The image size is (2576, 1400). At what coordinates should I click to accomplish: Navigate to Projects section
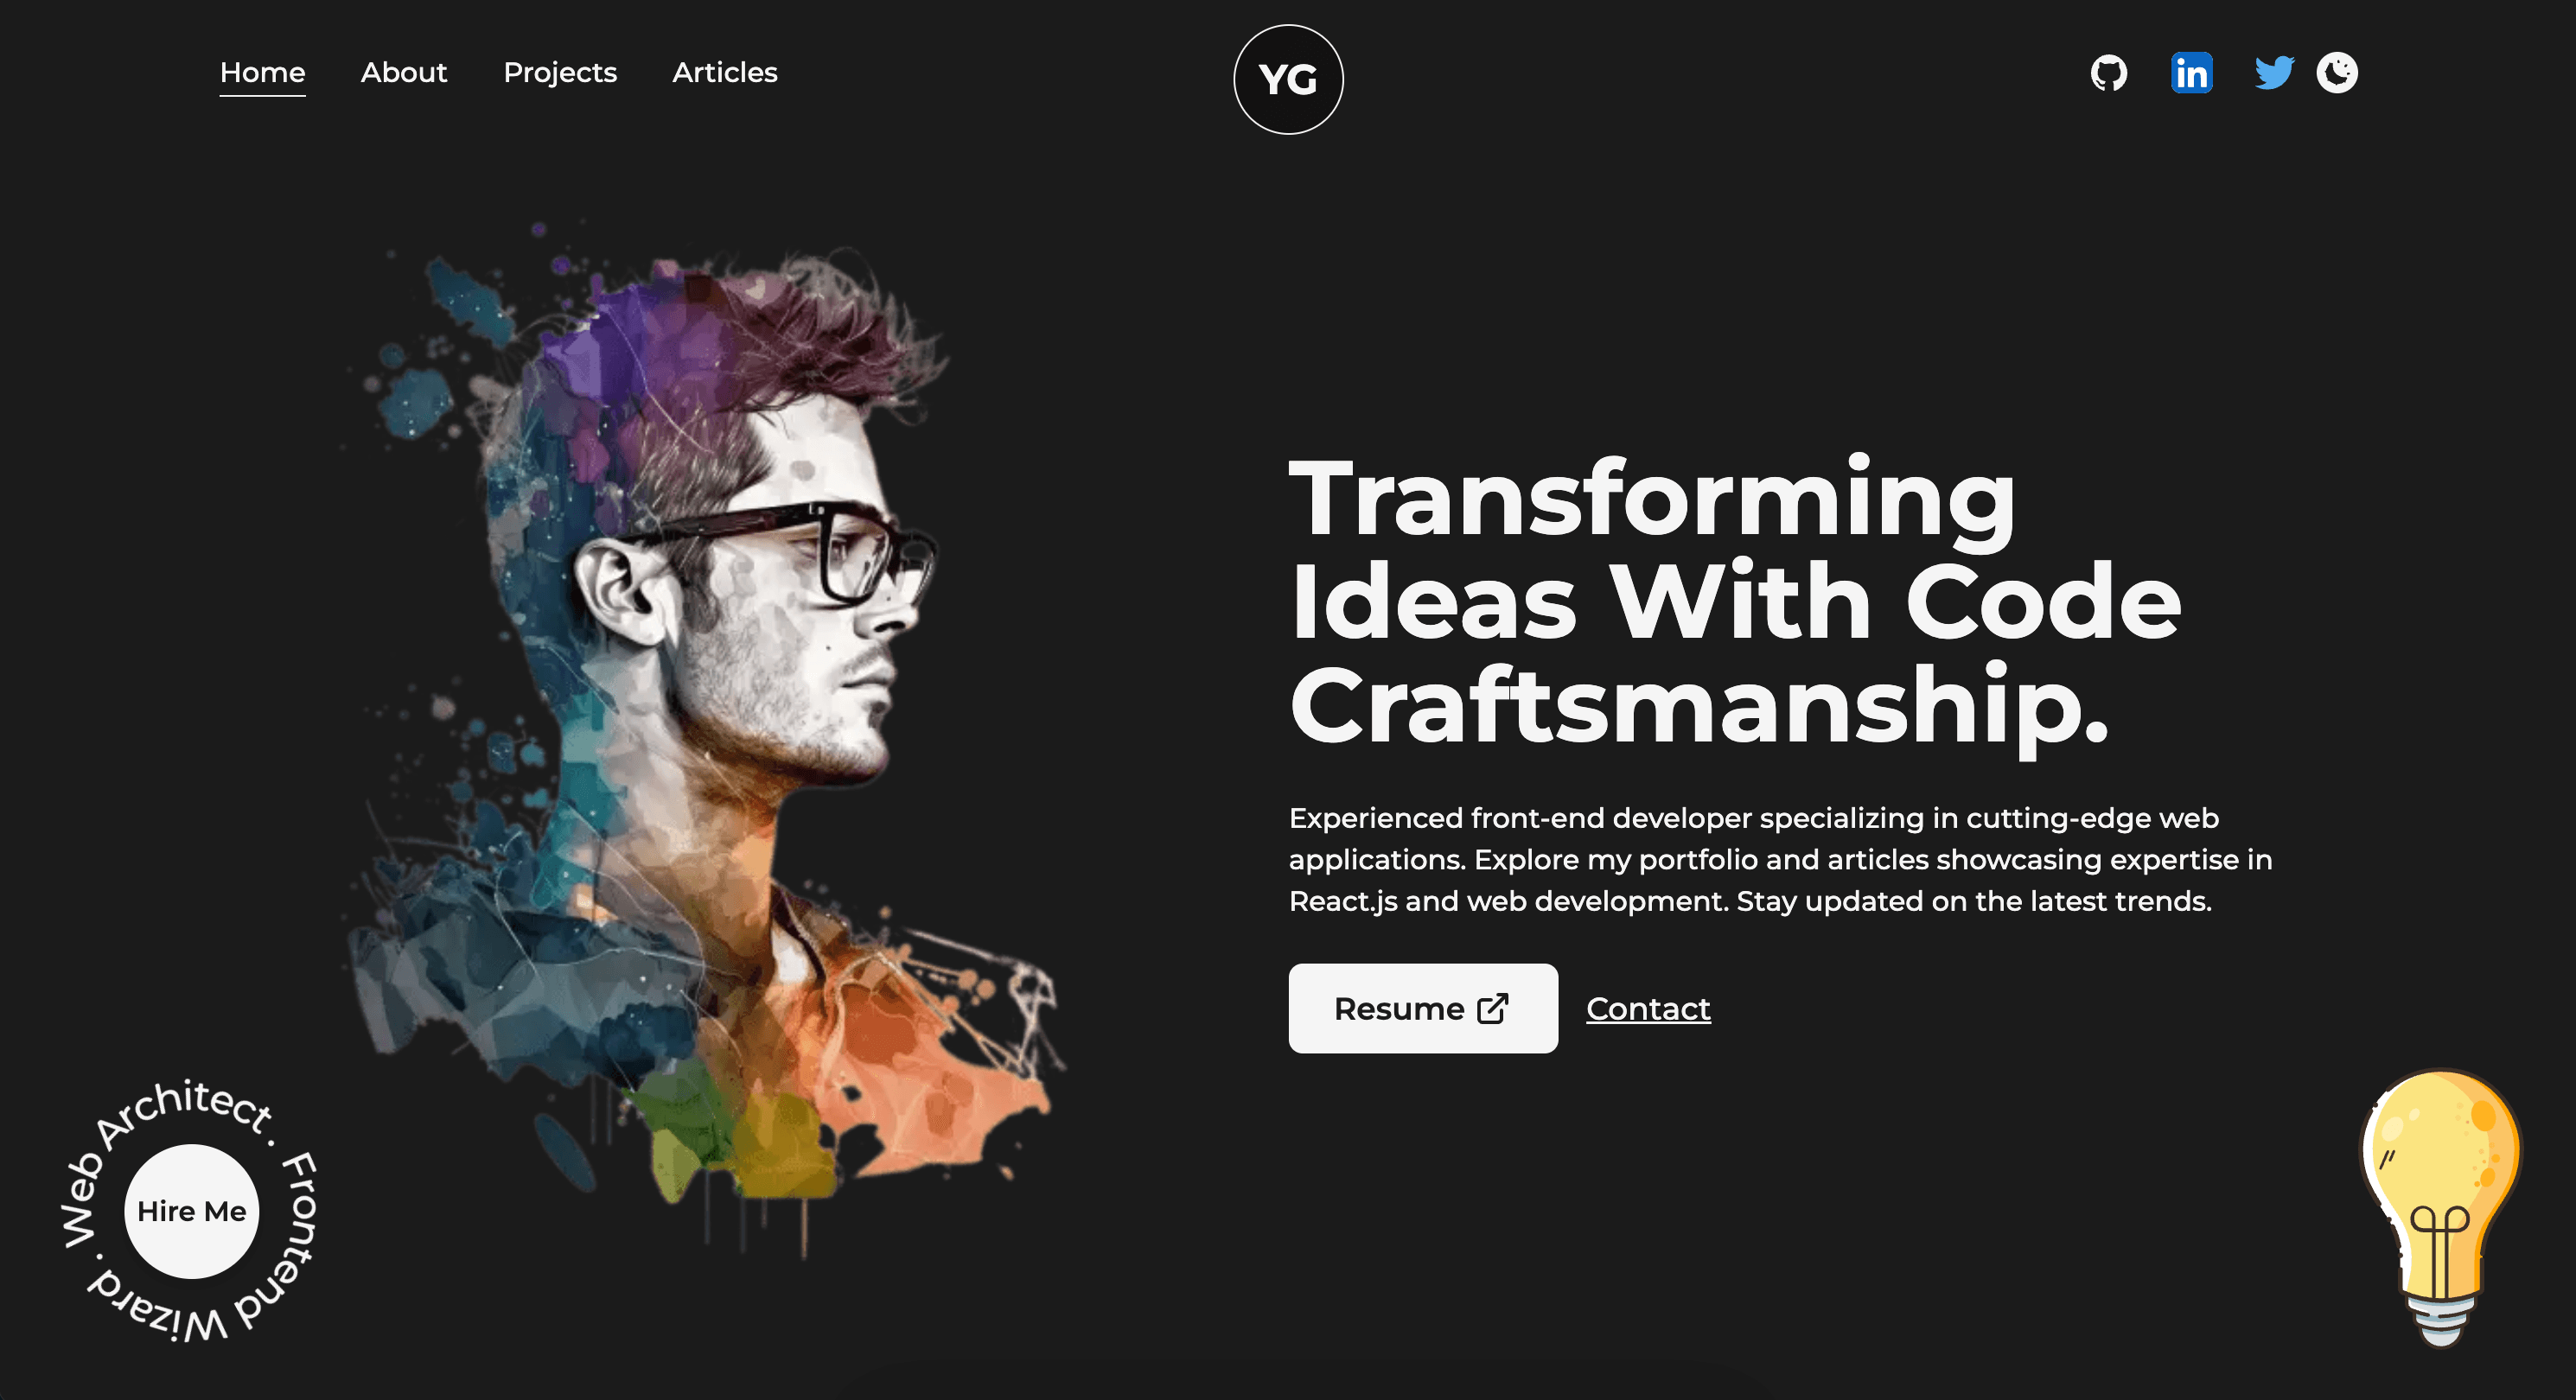coord(558,73)
